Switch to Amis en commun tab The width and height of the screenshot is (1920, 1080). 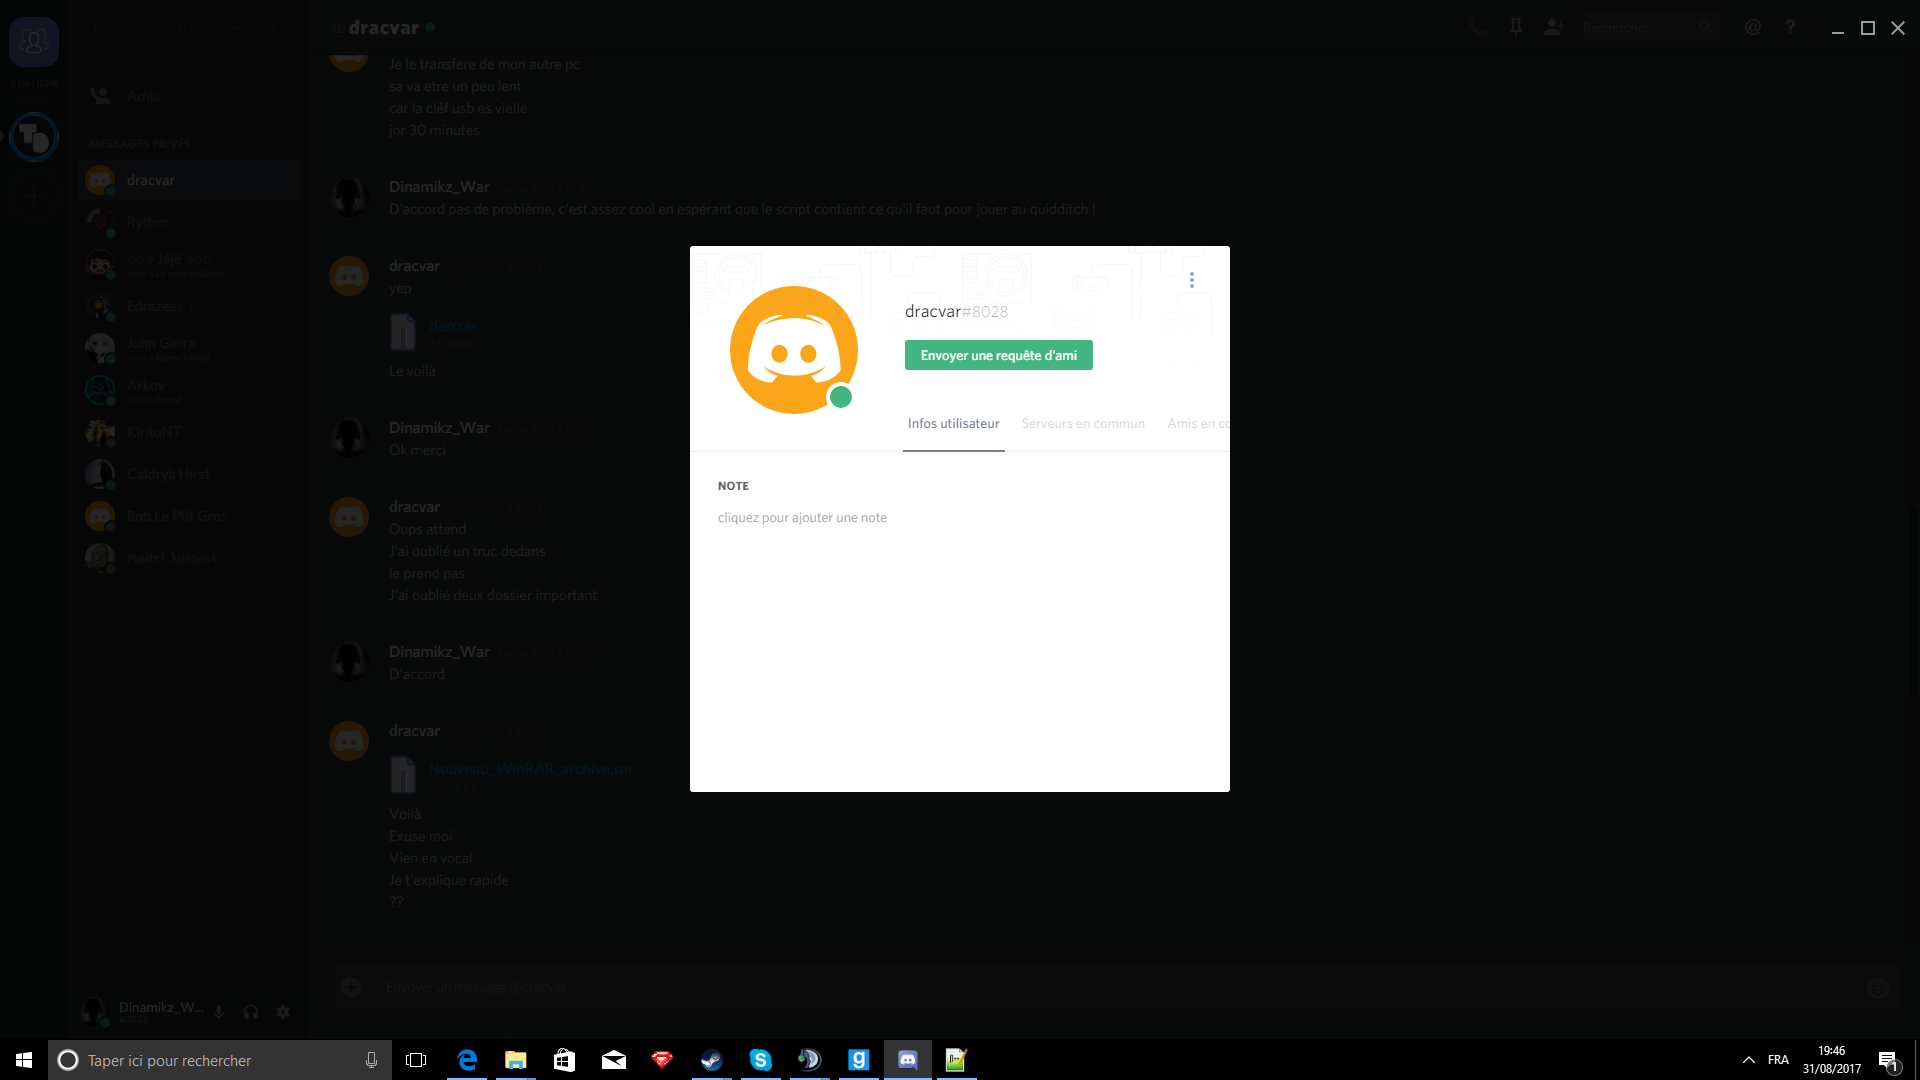click(1198, 424)
